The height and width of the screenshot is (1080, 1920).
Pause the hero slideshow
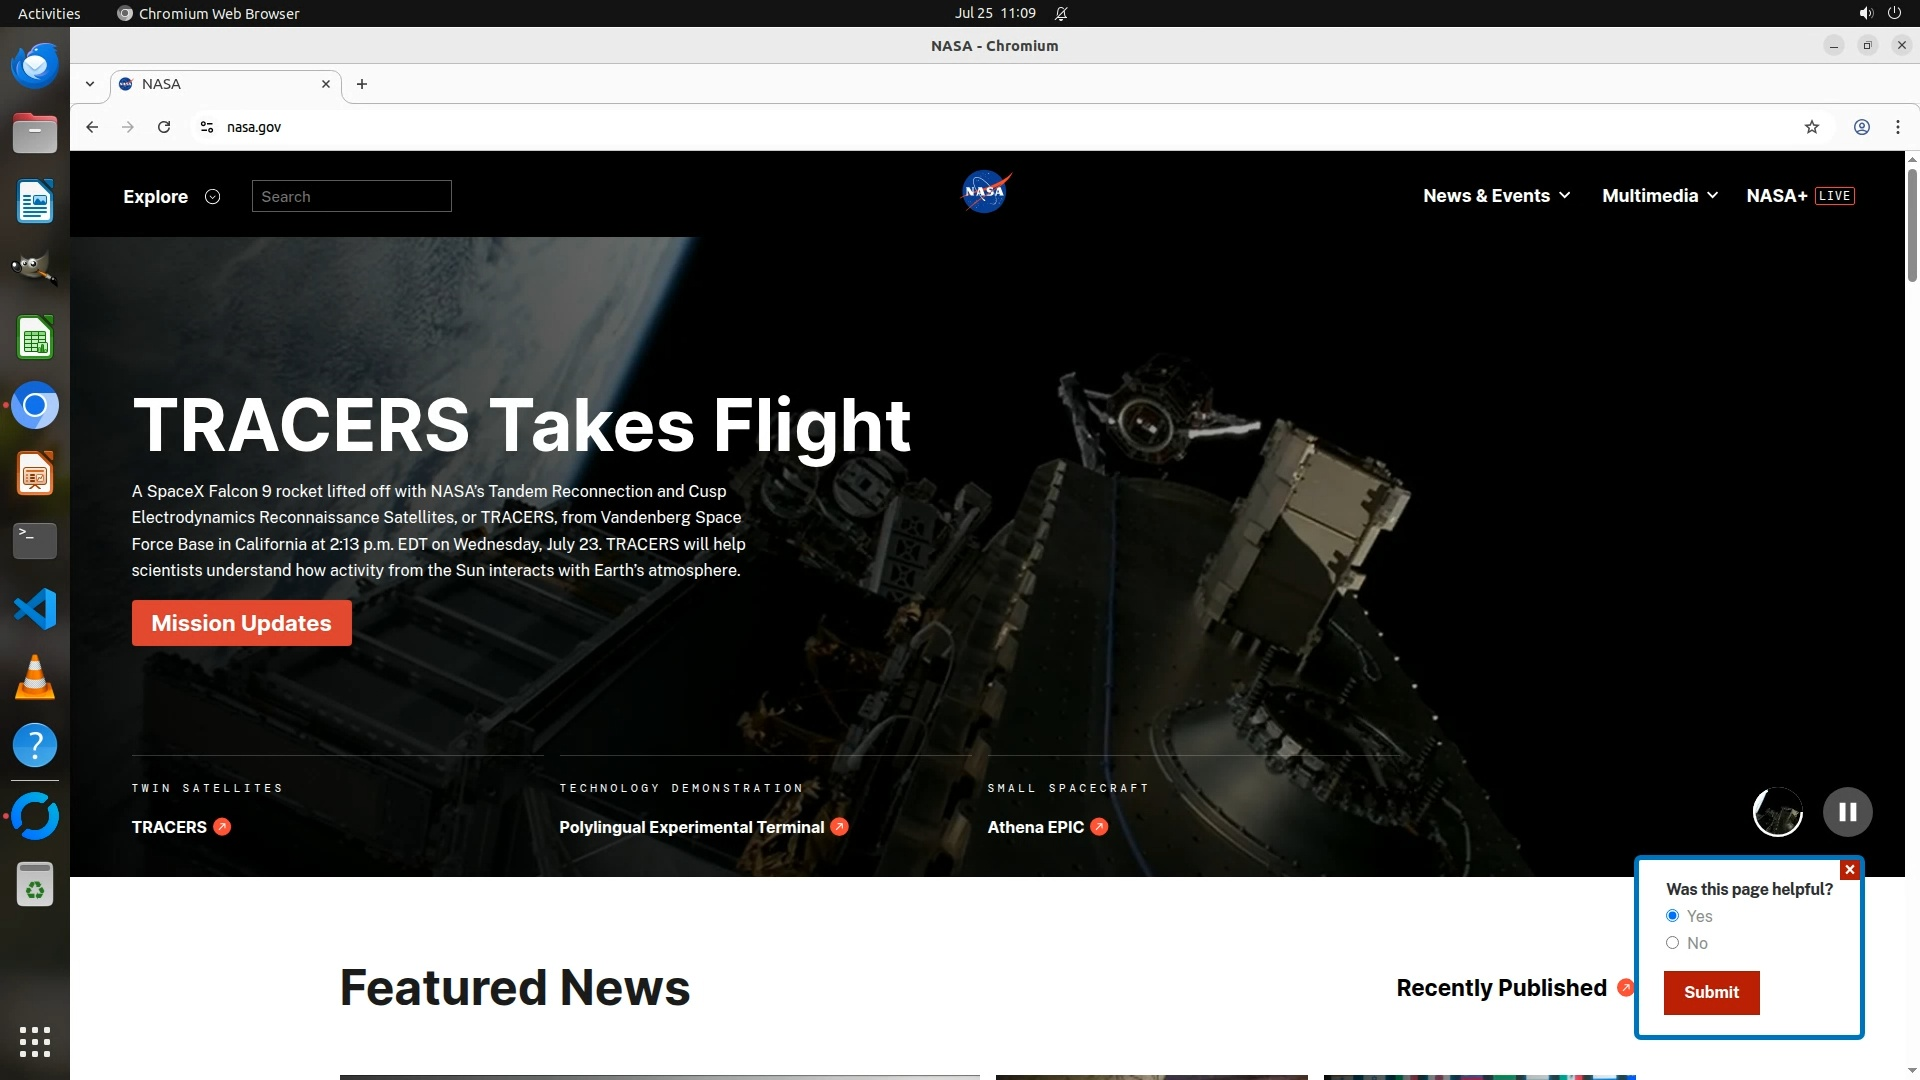pos(1847,812)
